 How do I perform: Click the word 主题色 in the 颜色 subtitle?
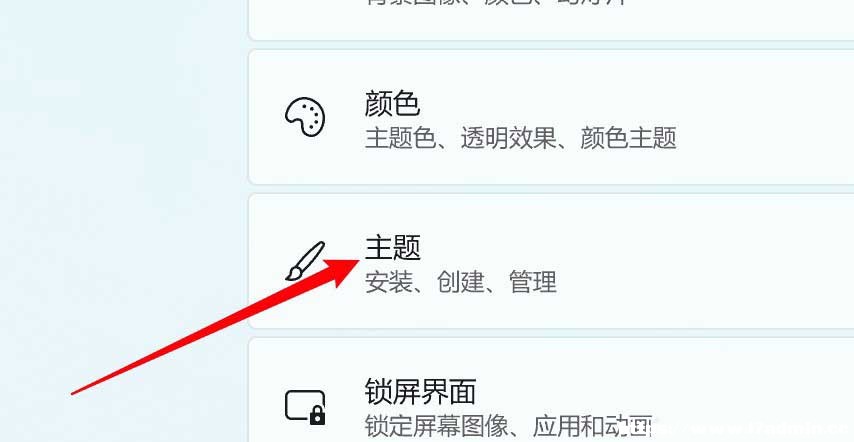pyautogui.click(x=400, y=138)
